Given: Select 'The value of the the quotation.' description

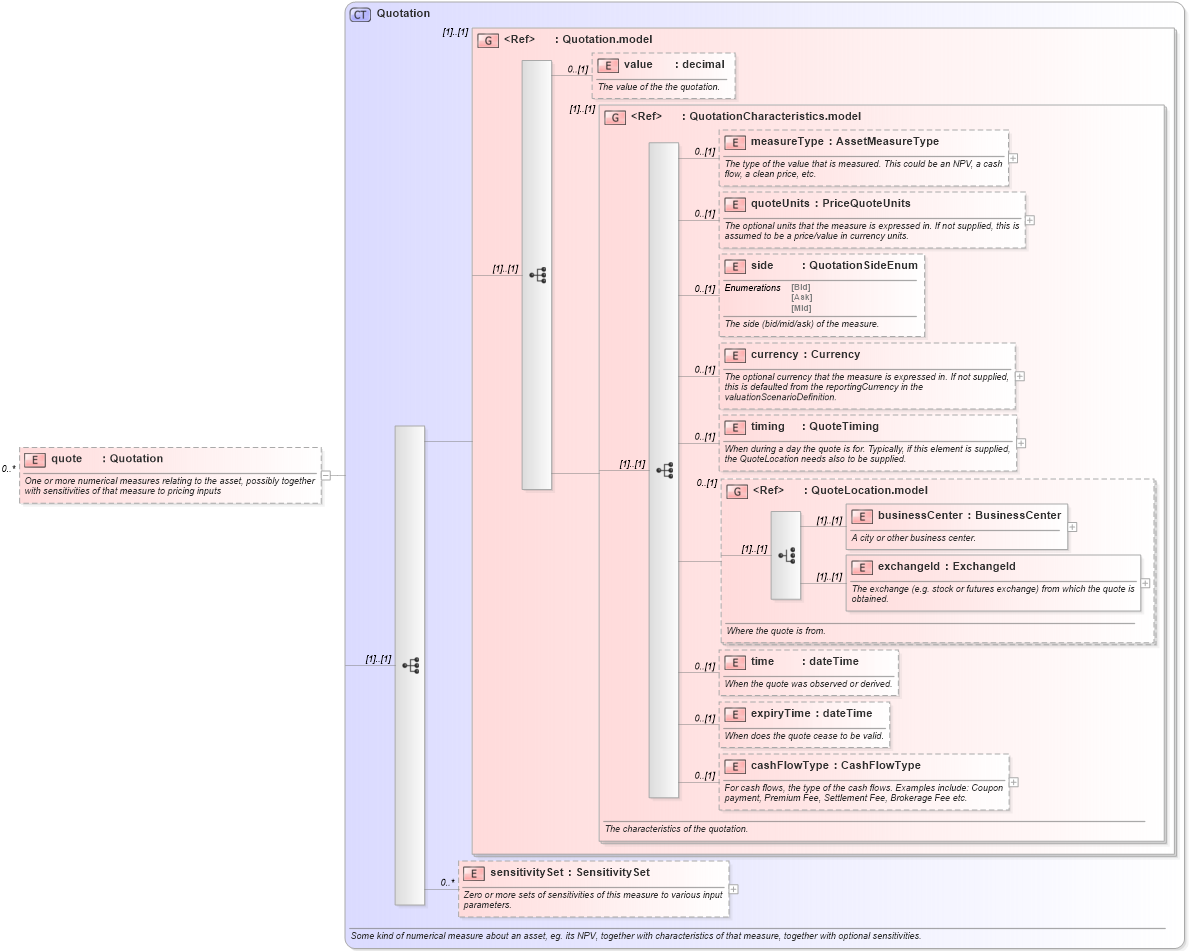Looking at the screenshot, I should 659,87.
